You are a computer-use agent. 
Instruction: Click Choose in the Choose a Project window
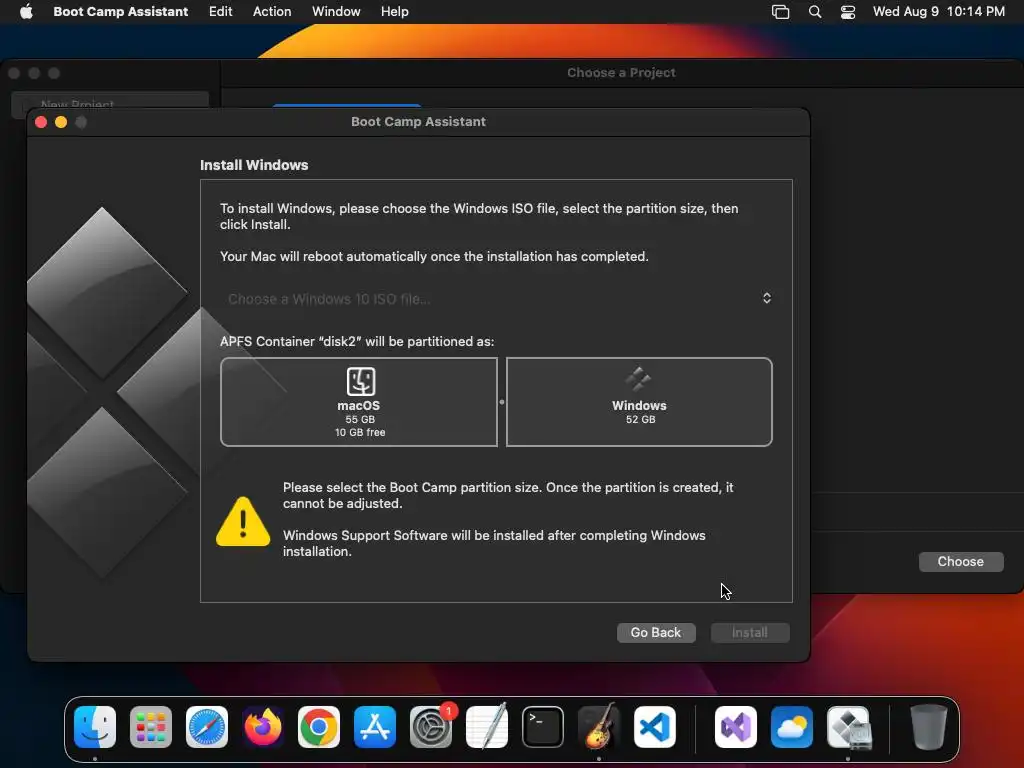tap(961, 562)
